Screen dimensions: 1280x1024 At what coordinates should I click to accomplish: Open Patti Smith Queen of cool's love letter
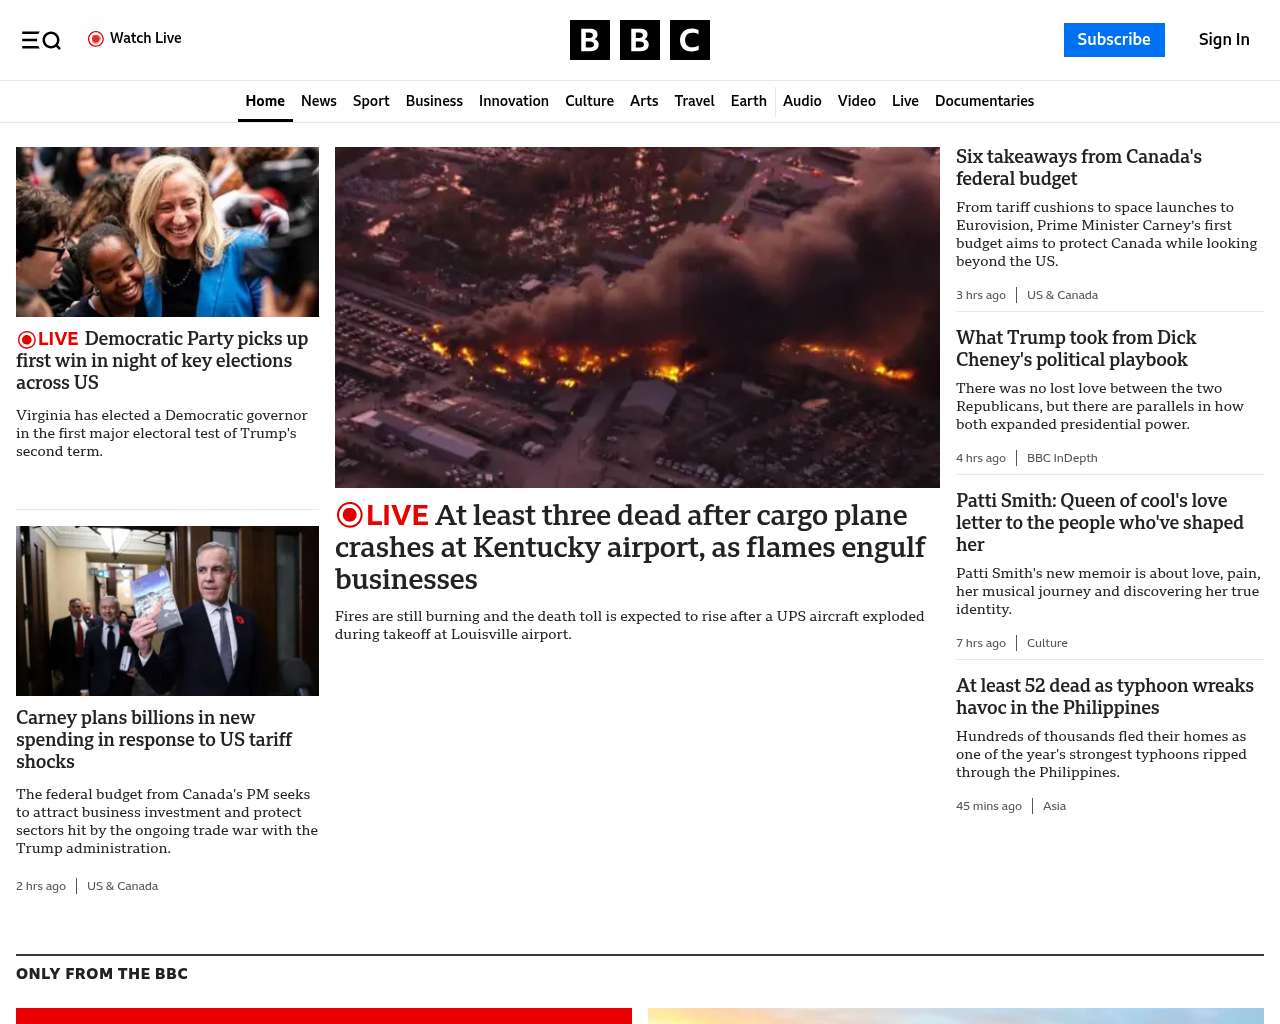tap(1100, 522)
